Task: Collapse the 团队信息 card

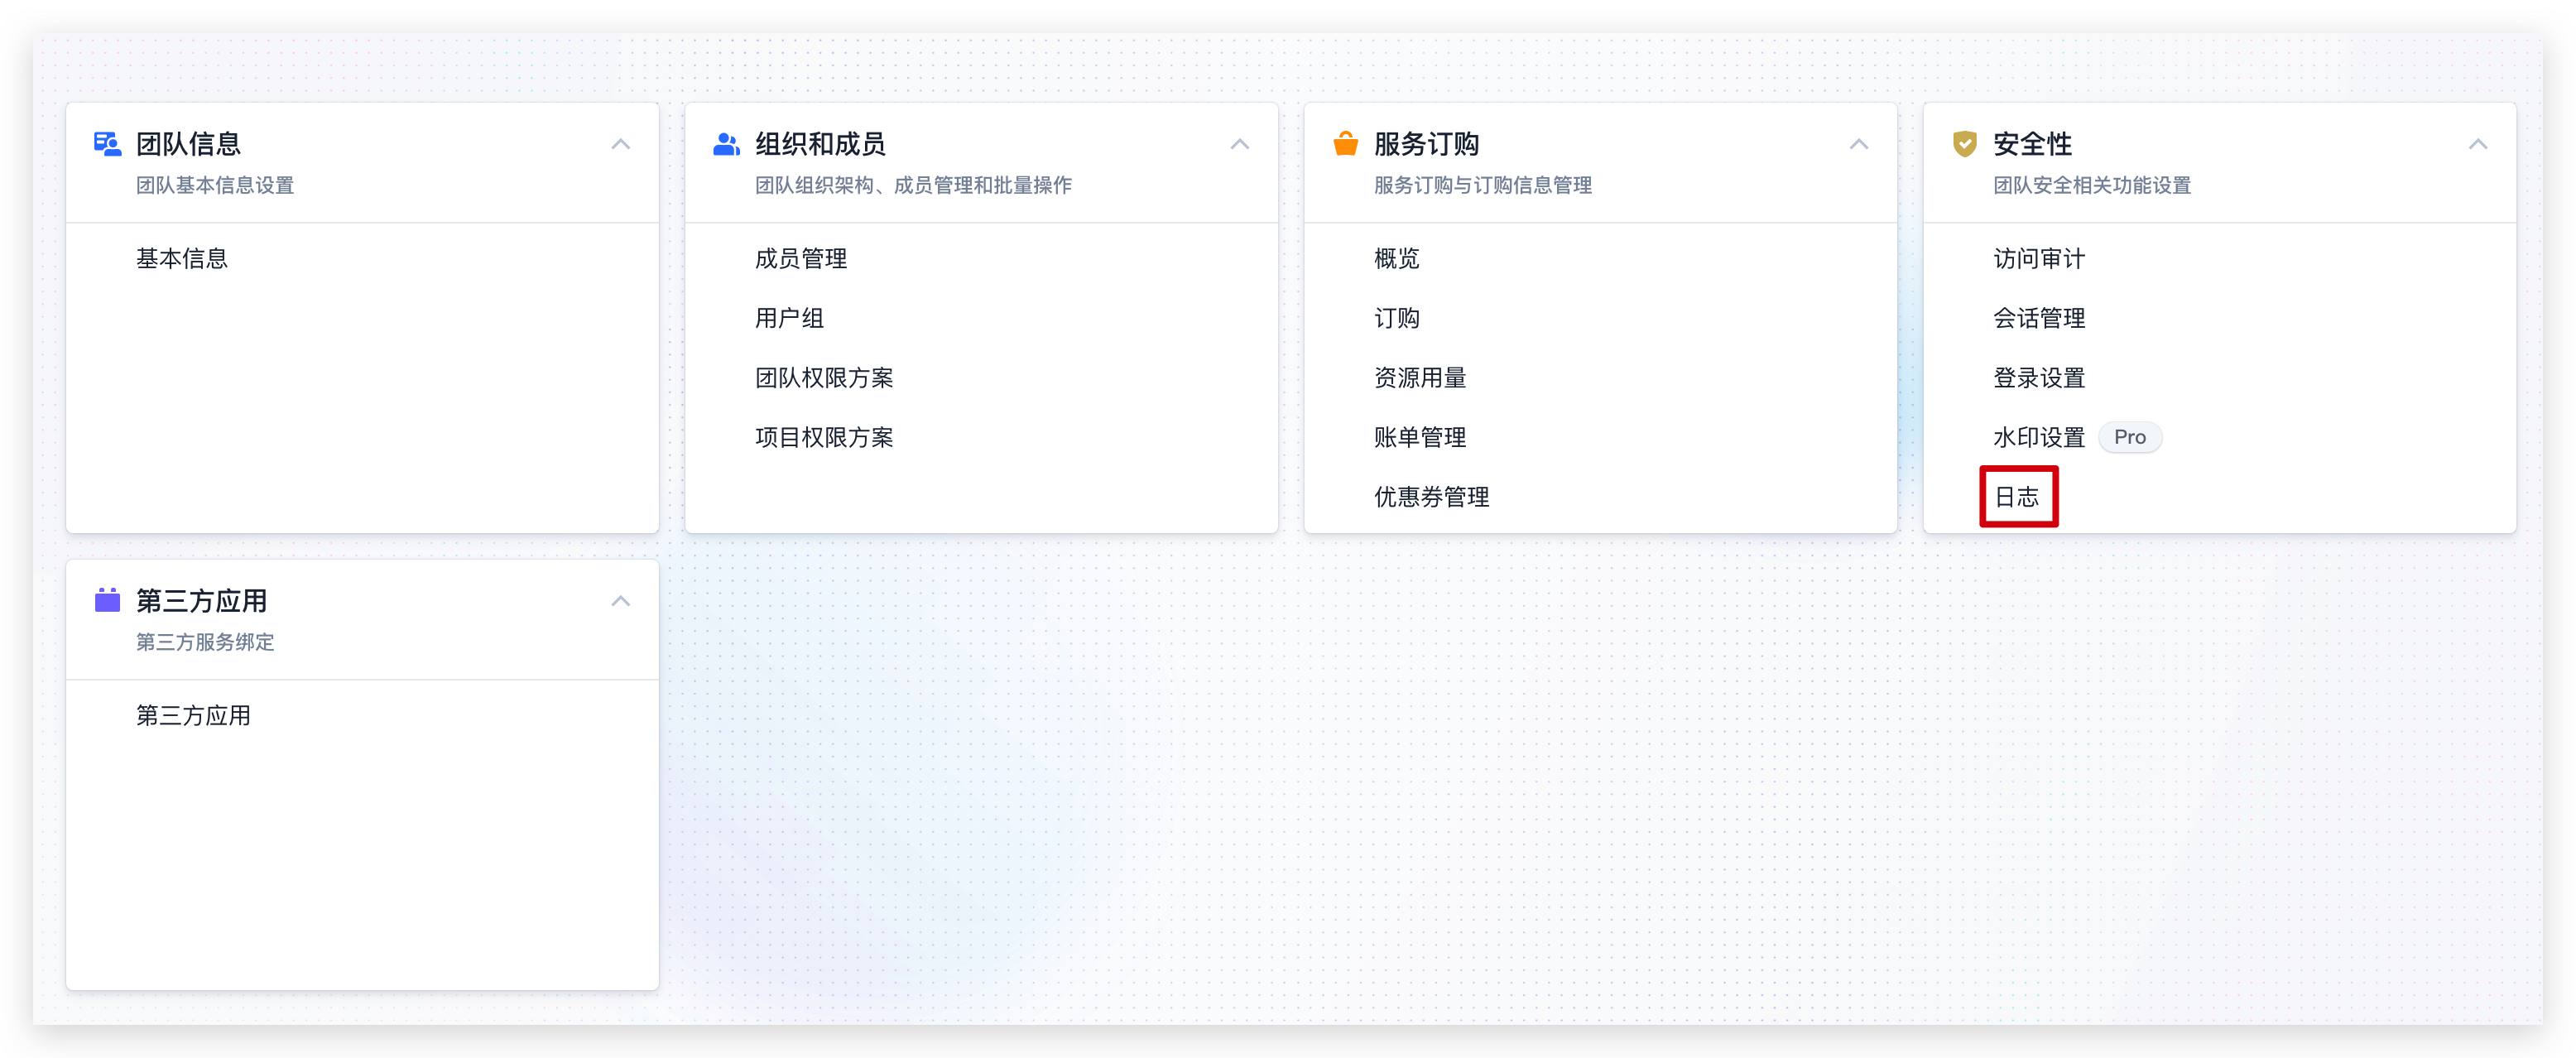Action: [620, 144]
